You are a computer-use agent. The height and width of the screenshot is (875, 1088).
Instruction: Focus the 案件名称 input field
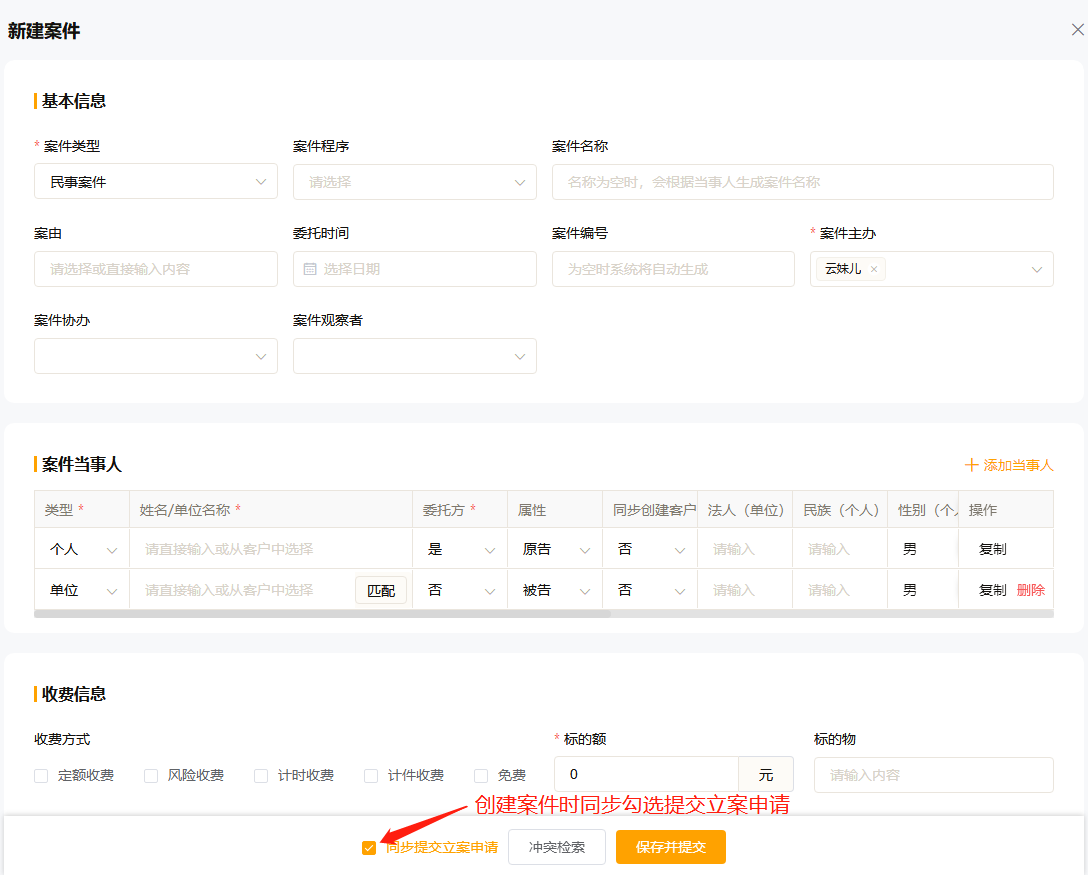coord(802,182)
